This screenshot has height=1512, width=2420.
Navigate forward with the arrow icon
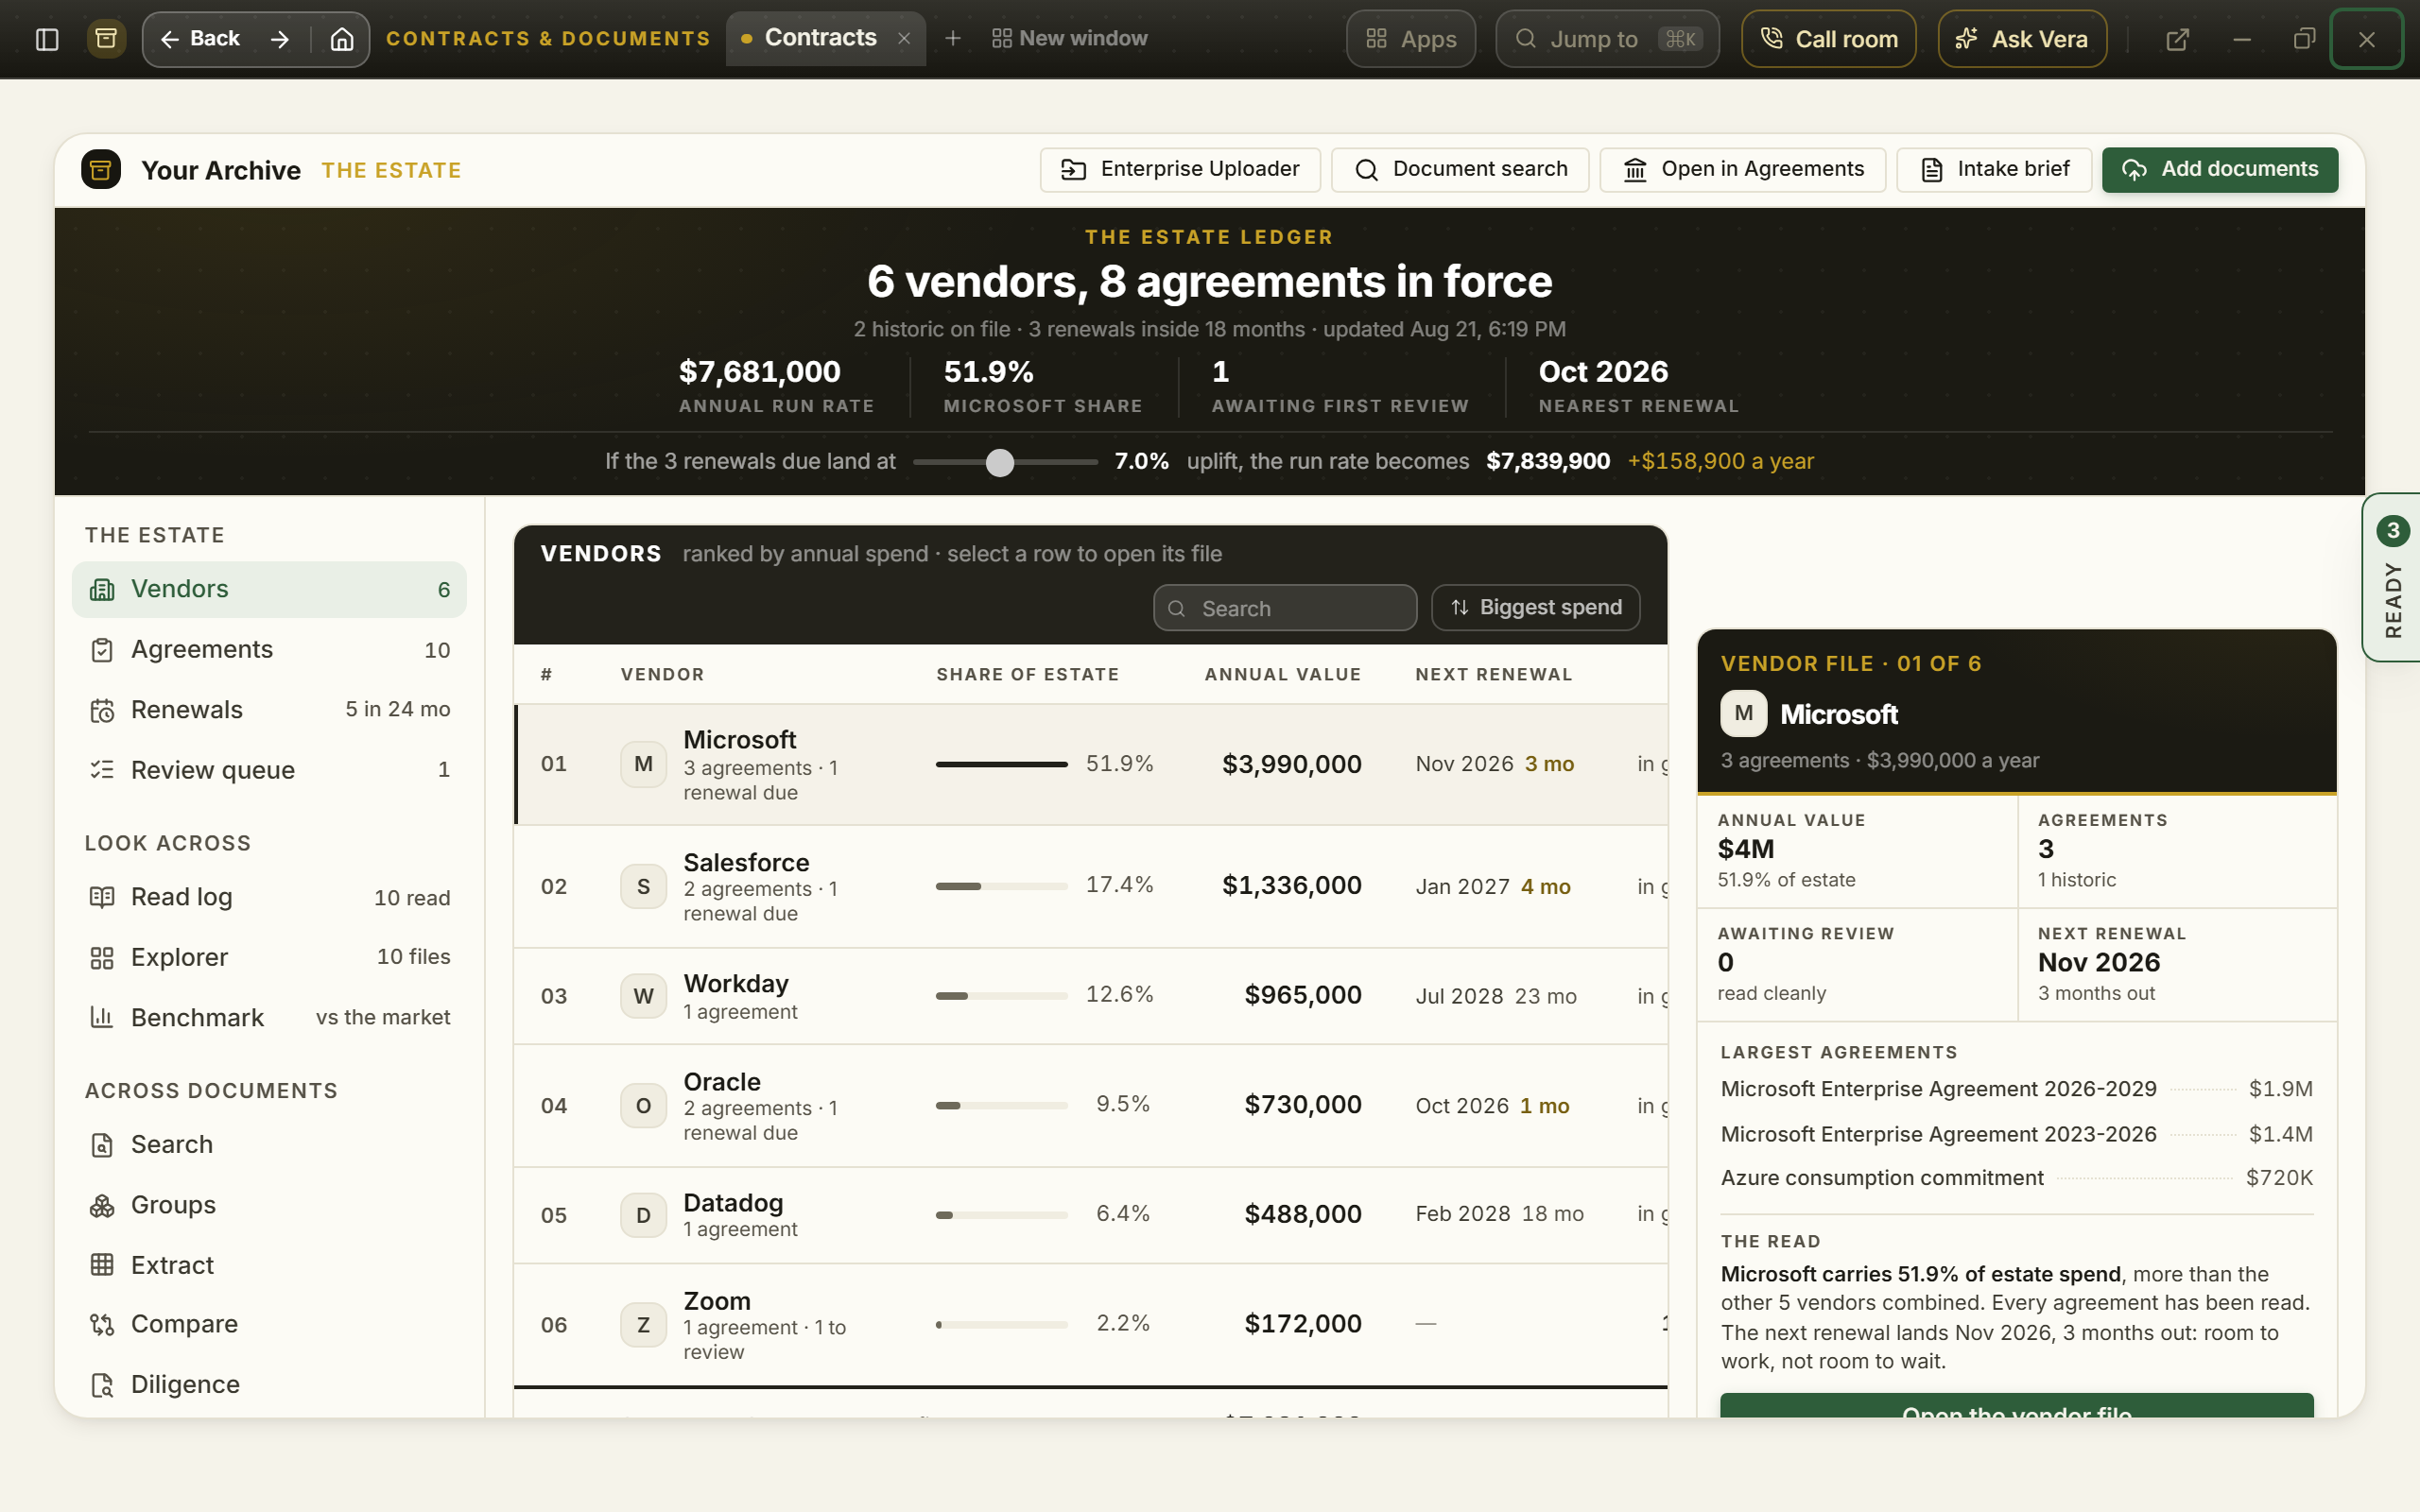click(x=280, y=39)
